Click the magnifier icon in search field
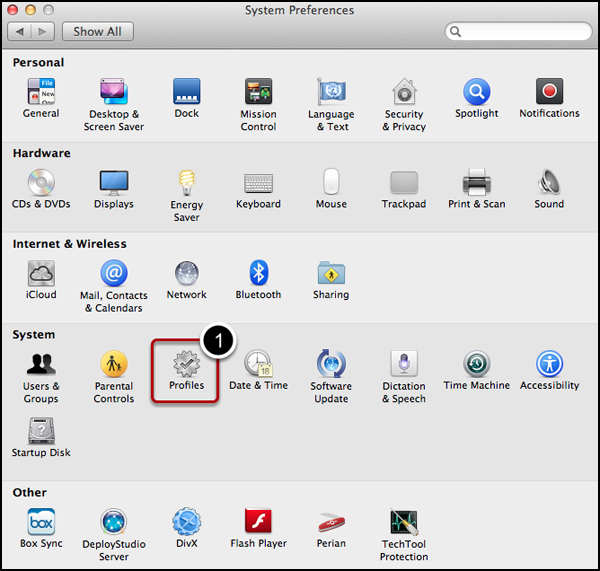Screen dimensions: 600x571 click(455, 31)
